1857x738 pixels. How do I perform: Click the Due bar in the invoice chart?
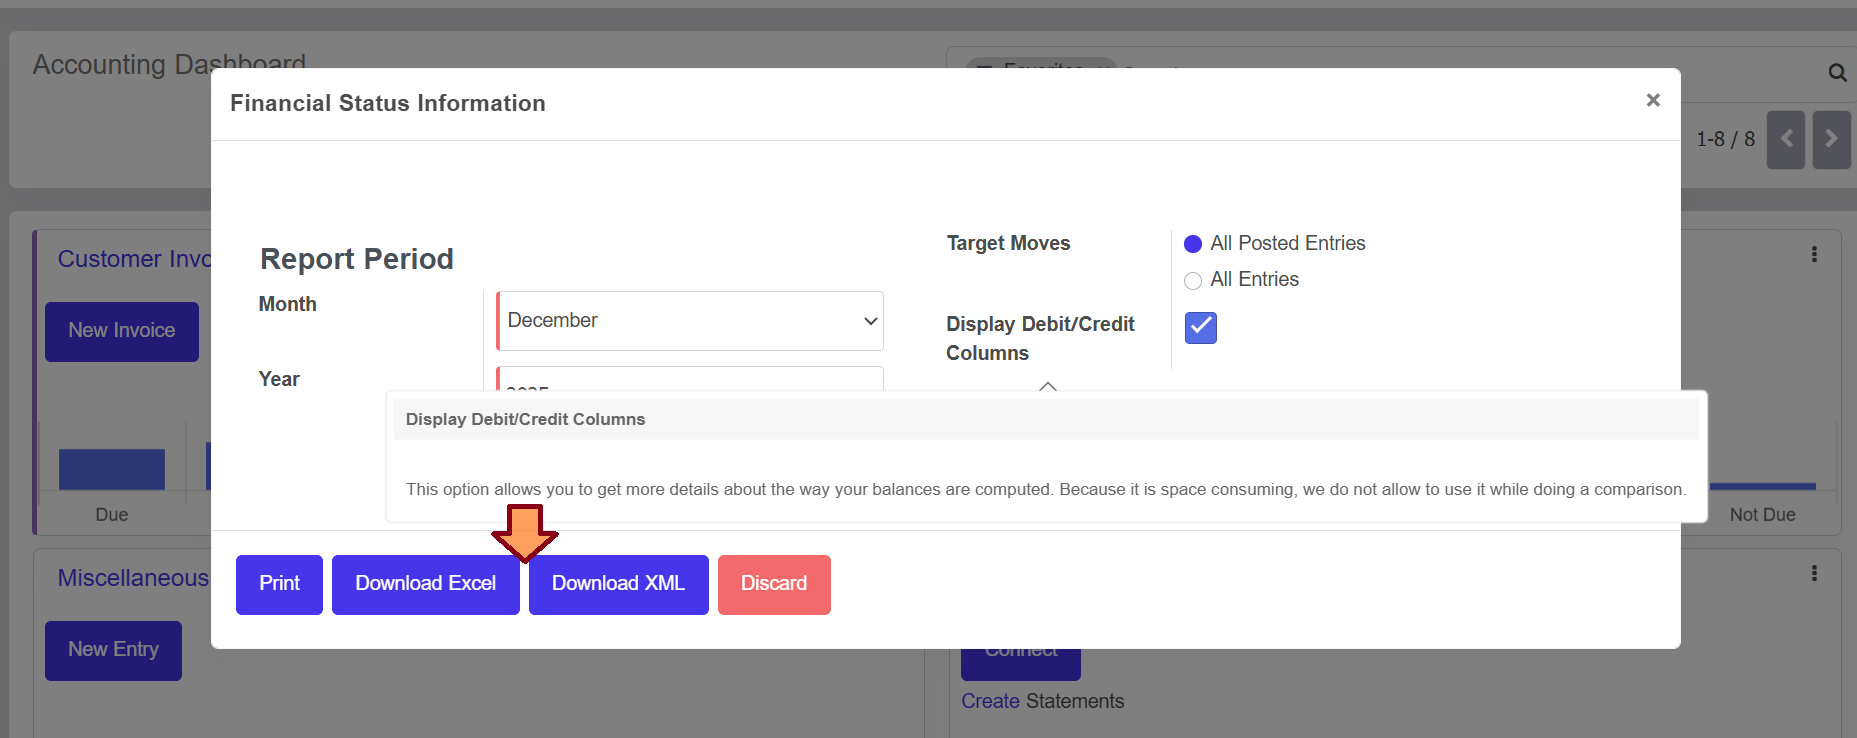click(x=111, y=469)
